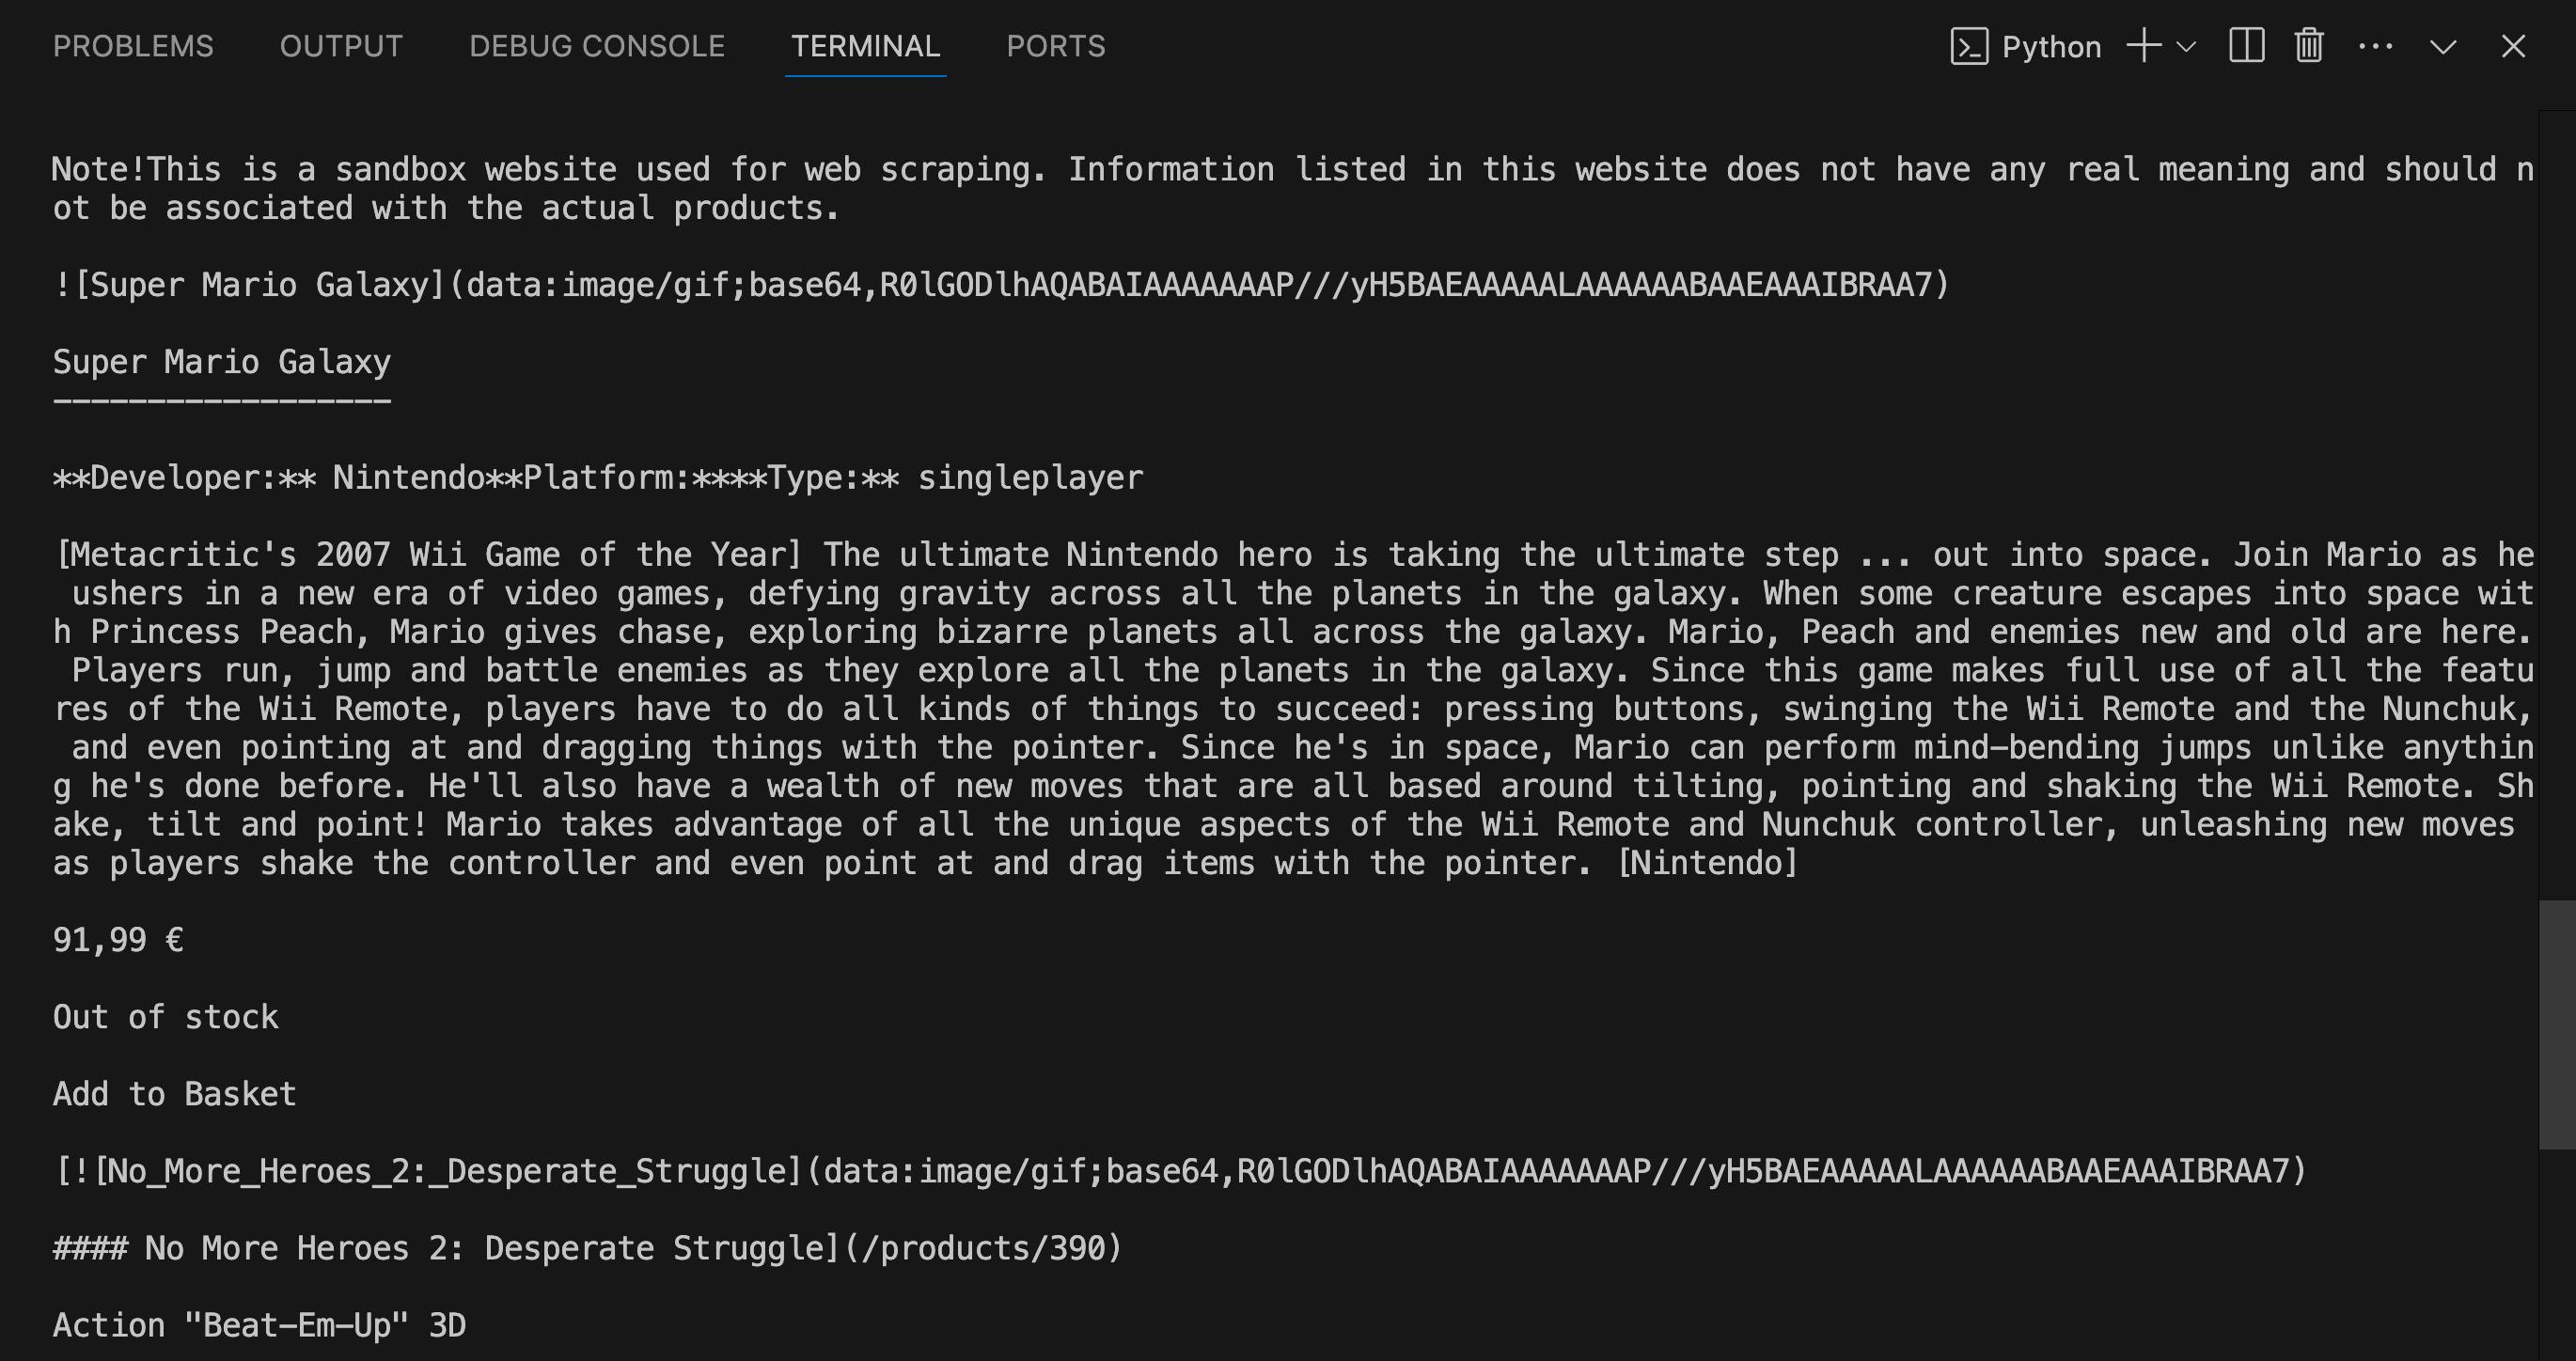Expand the launch profile dropdown arrow
This screenshot has height=1361, width=2576.
(x=2186, y=47)
